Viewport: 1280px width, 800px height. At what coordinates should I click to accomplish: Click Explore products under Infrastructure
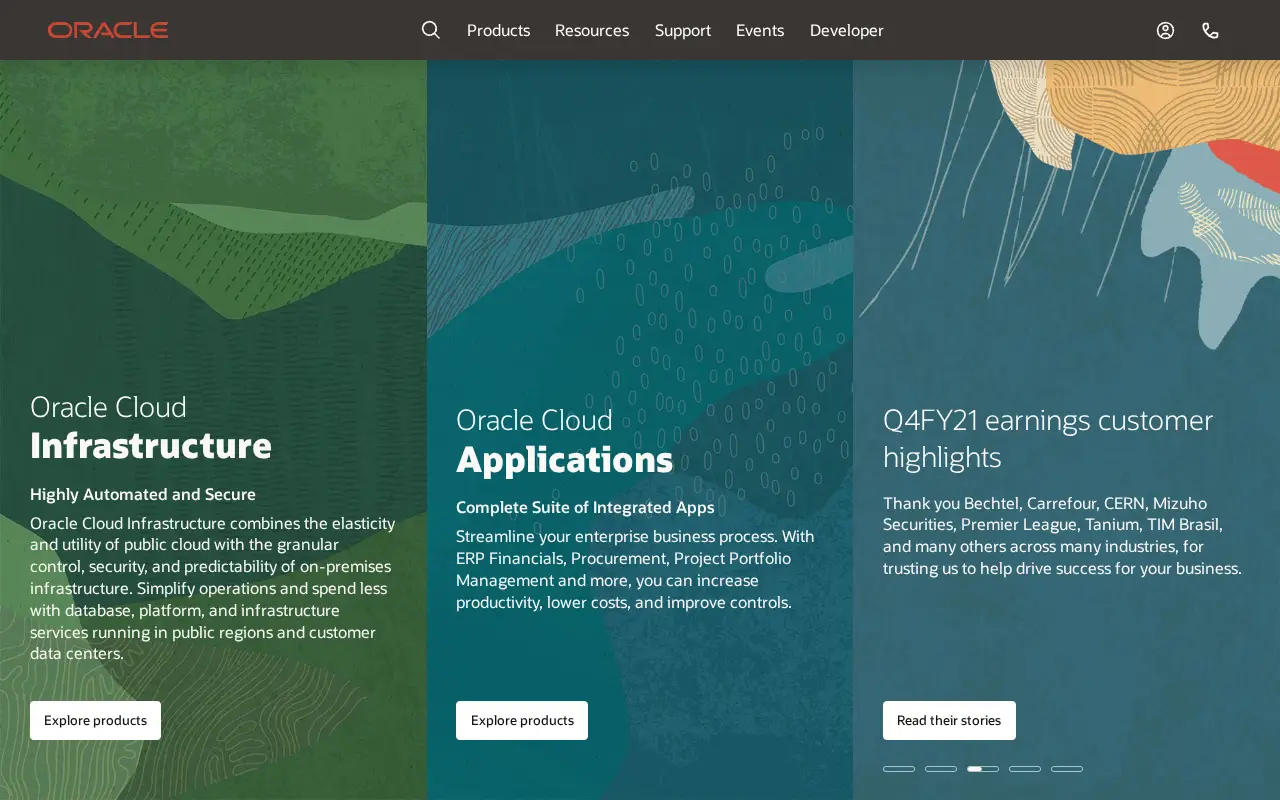(95, 720)
